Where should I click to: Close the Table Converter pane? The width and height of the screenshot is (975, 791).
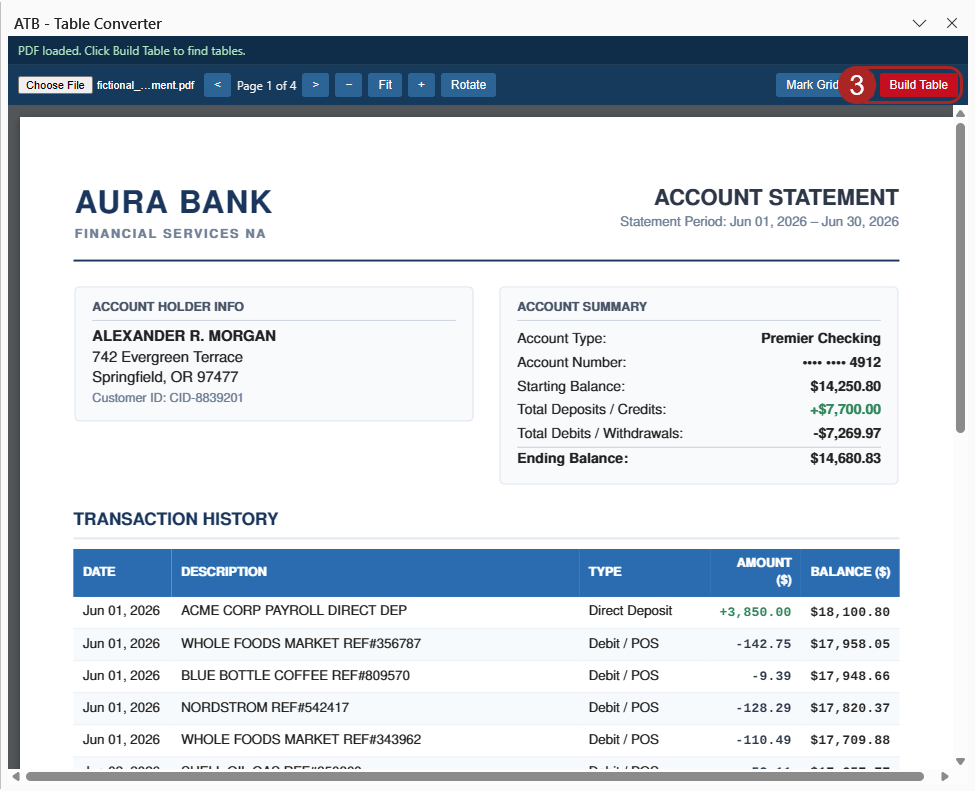click(951, 24)
